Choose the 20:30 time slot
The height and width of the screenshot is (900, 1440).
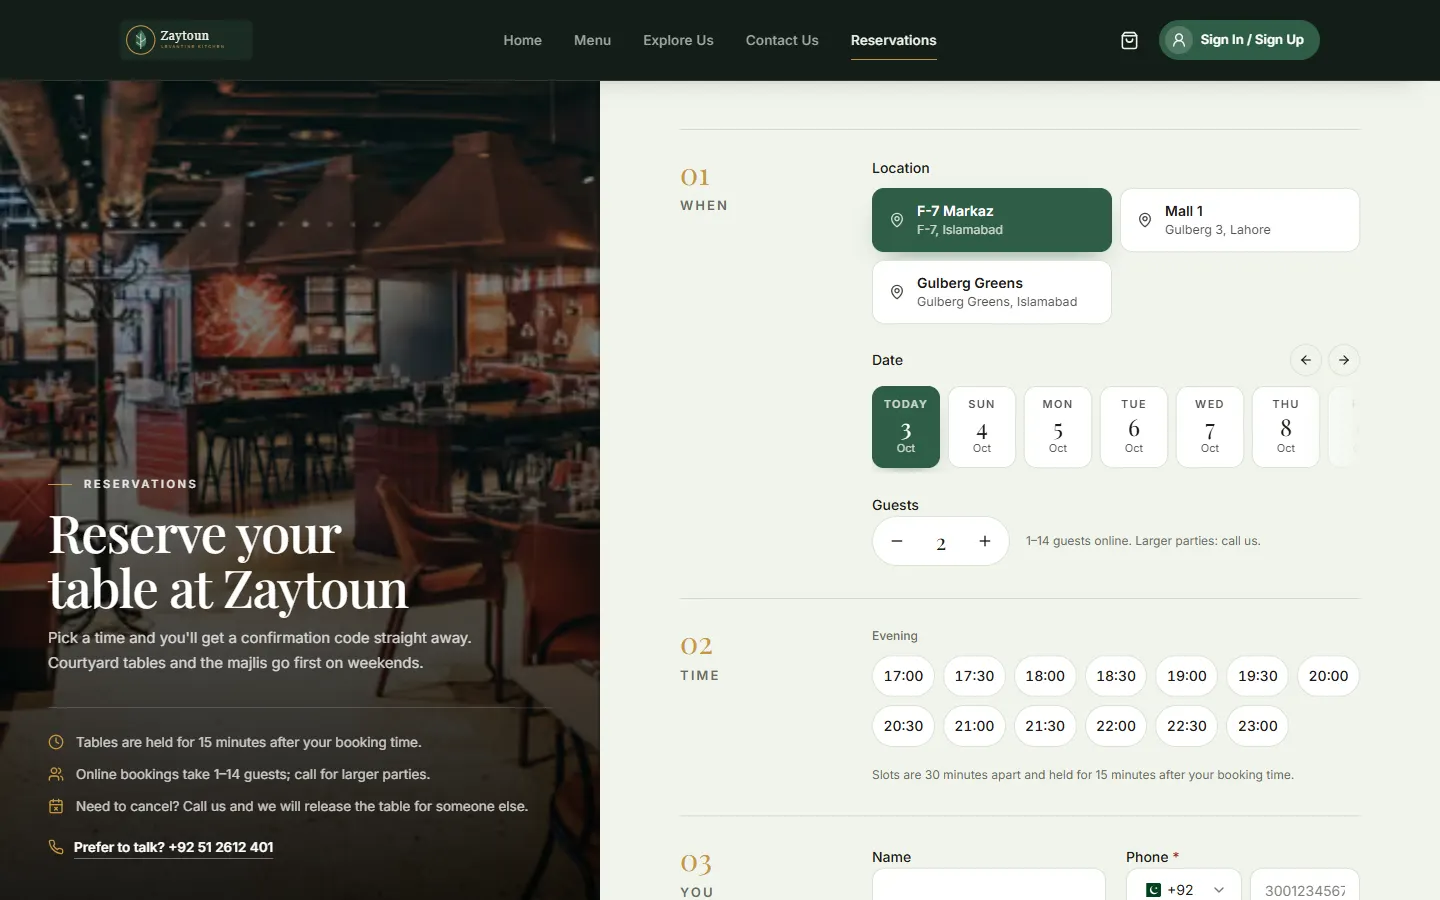pos(903,726)
